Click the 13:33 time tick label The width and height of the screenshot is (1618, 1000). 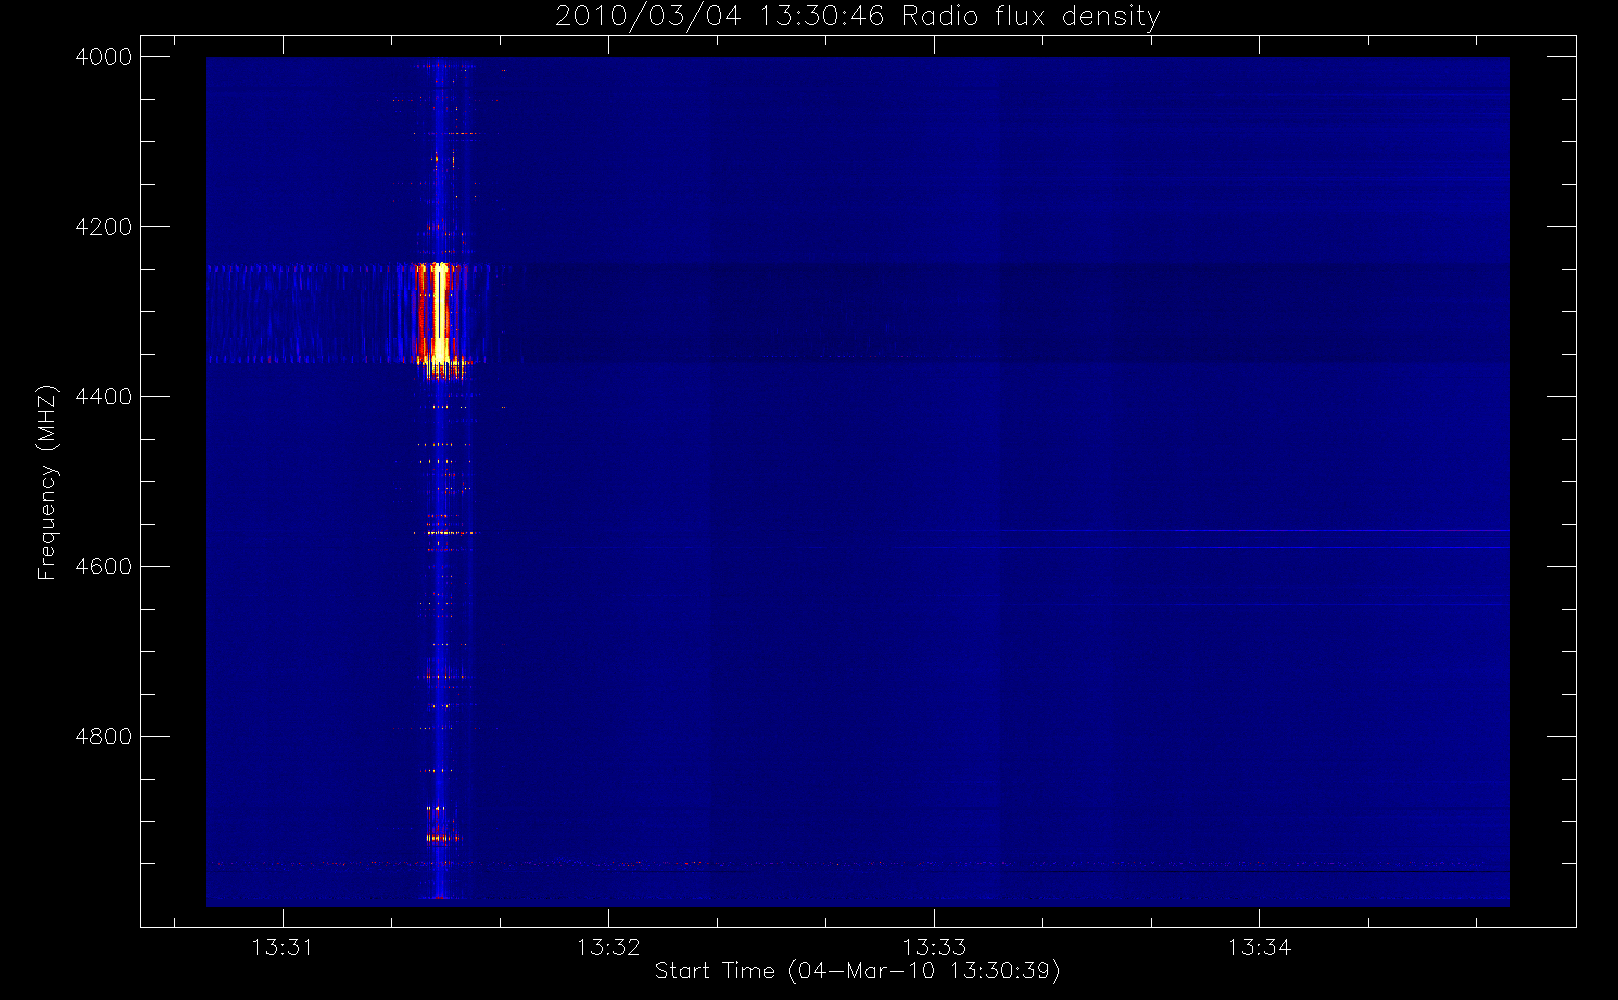click(x=934, y=947)
